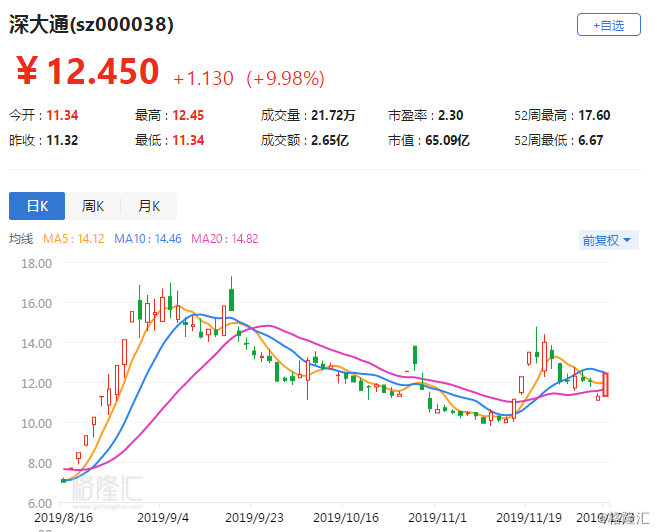Image resolution: width=657 pixels, height=532 pixels.
Task: Click the 2019/9/4 date axis label
Action: click(163, 518)
